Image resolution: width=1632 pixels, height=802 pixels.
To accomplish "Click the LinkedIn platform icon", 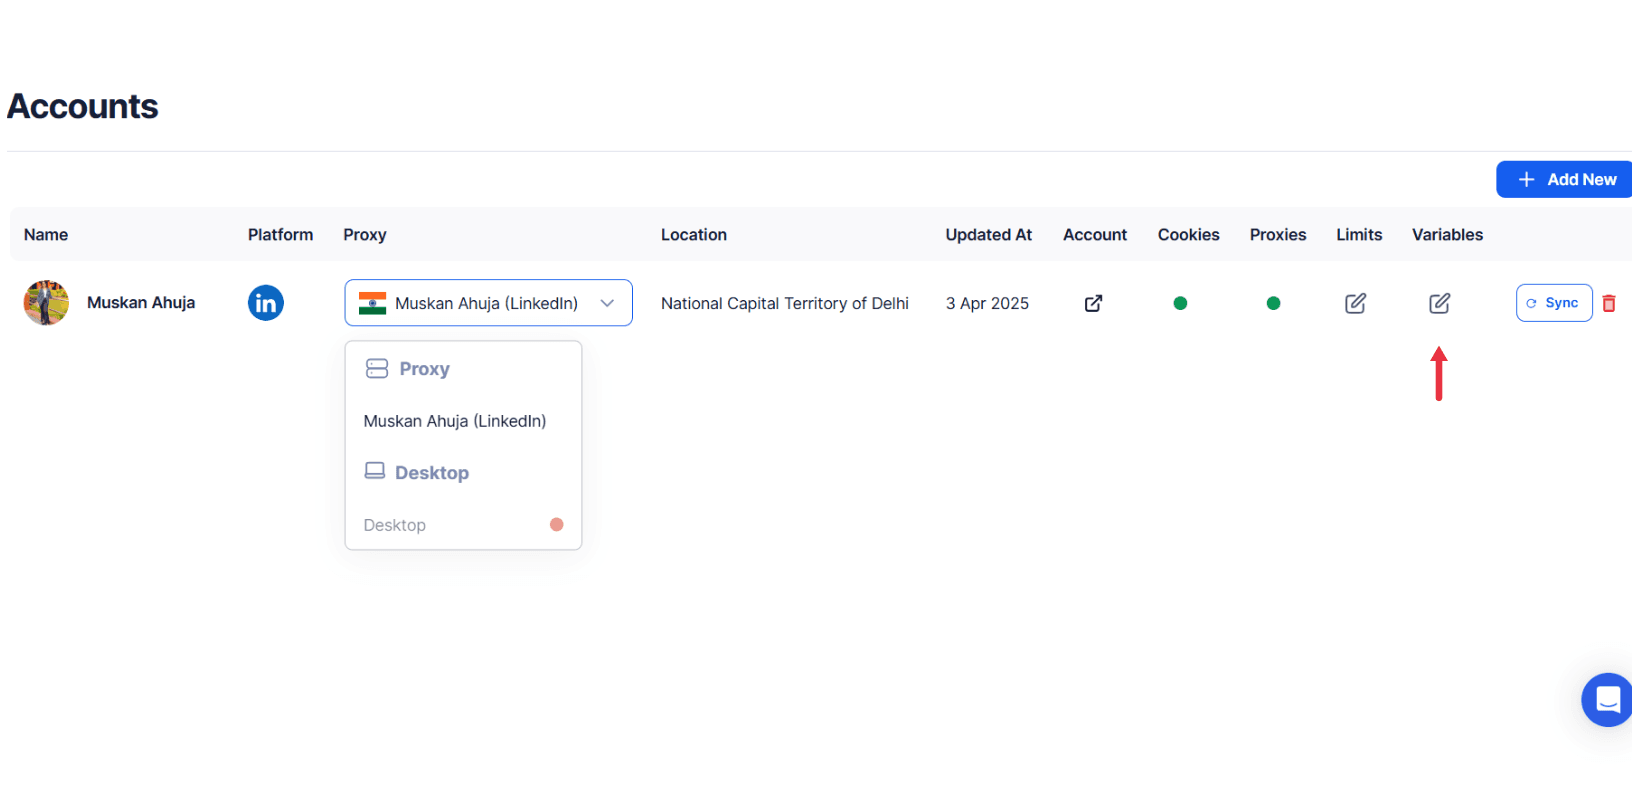I will [266, 303].
